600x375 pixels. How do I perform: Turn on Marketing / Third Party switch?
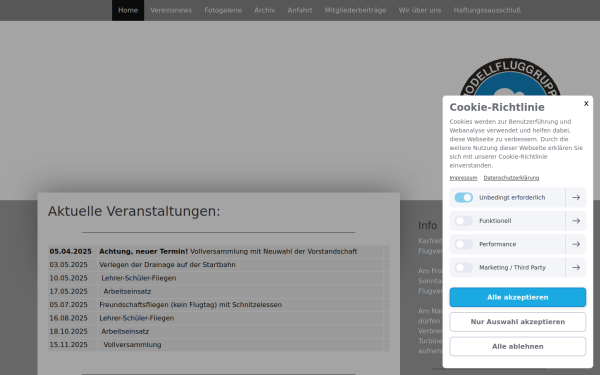pos(463,267)
